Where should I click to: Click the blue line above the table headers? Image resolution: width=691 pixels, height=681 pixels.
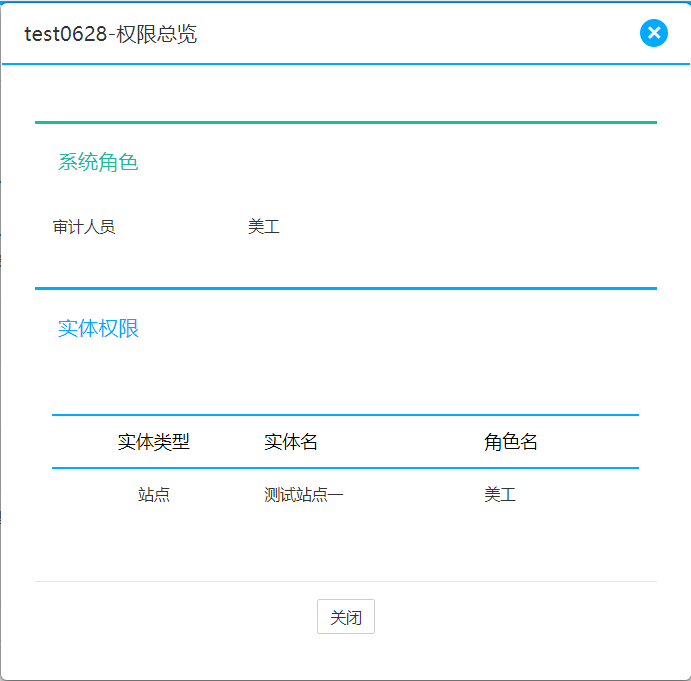[345, 414]
